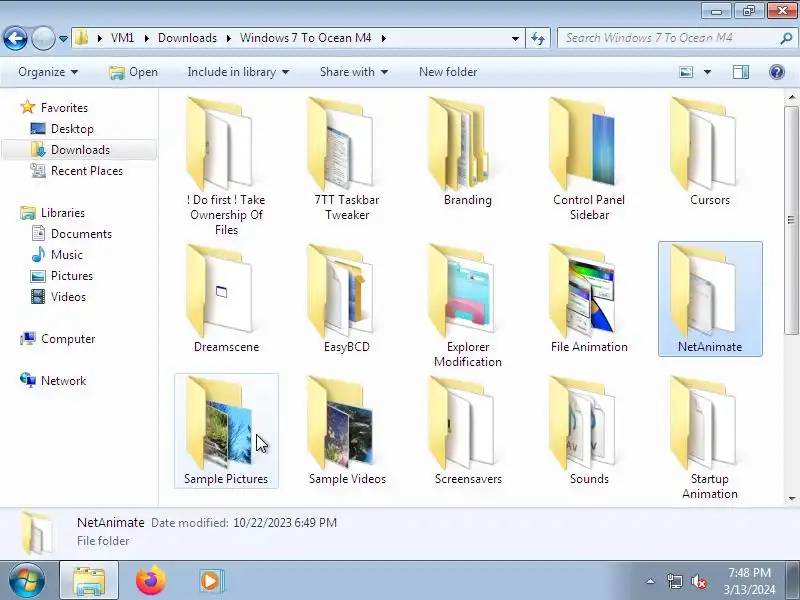Image resolution: width=800 pixels, height=600 pixels.
Task: Click the muted volume tray icon
Action: (698, 581)
